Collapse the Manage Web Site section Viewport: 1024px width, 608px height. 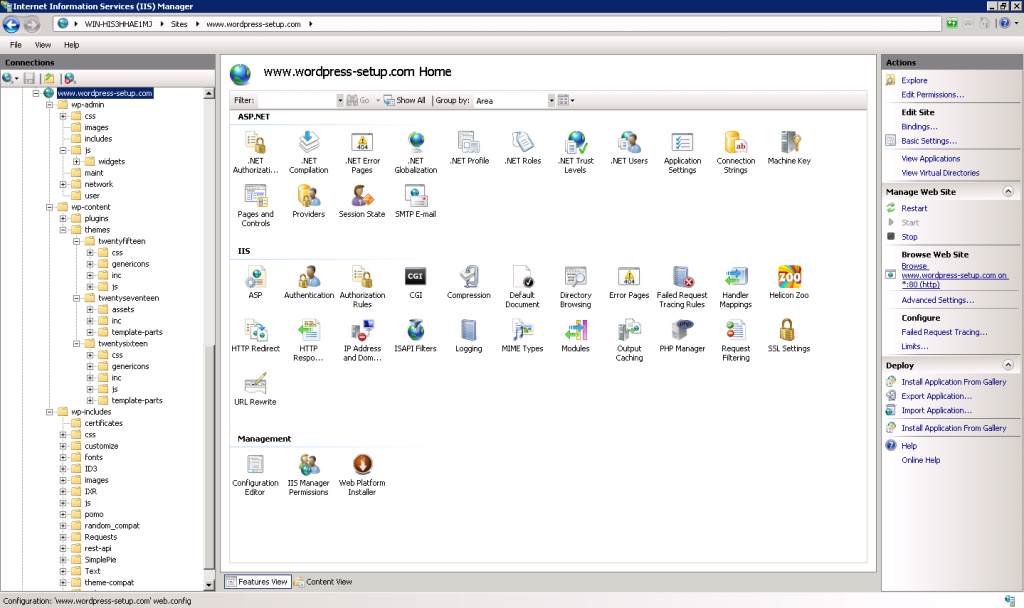(x=1008, y=191)
